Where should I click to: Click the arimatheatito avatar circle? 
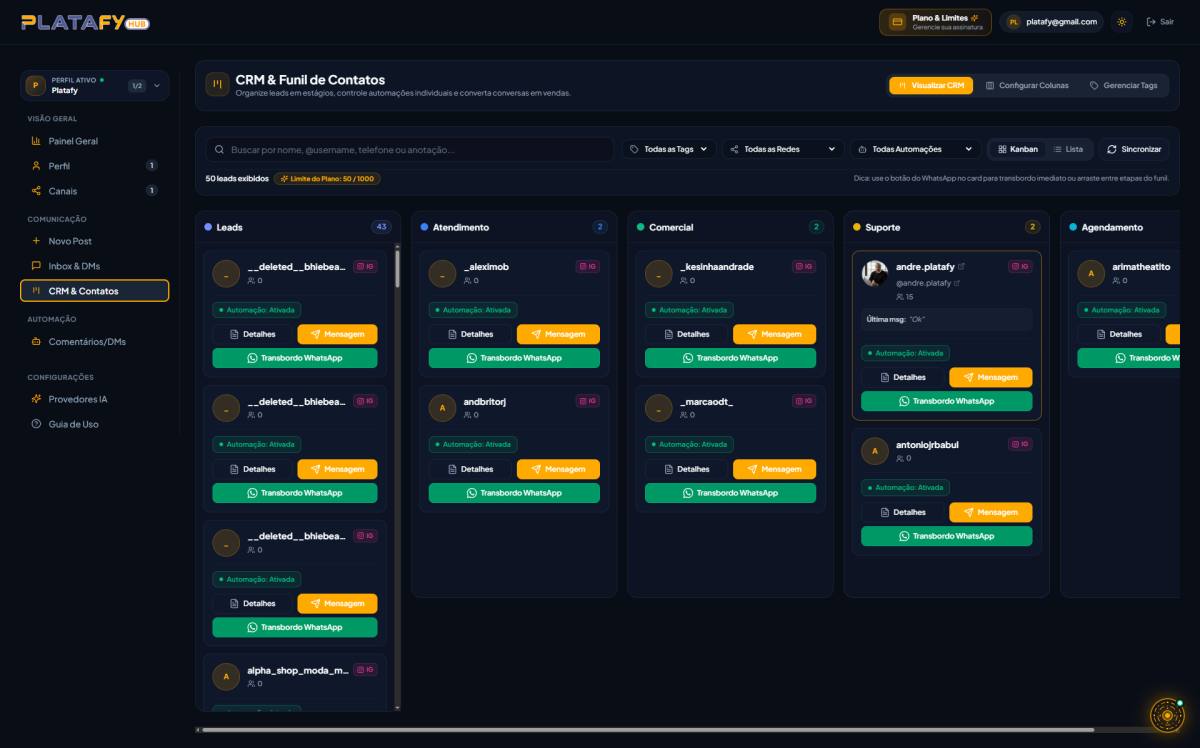point(1090,274)
